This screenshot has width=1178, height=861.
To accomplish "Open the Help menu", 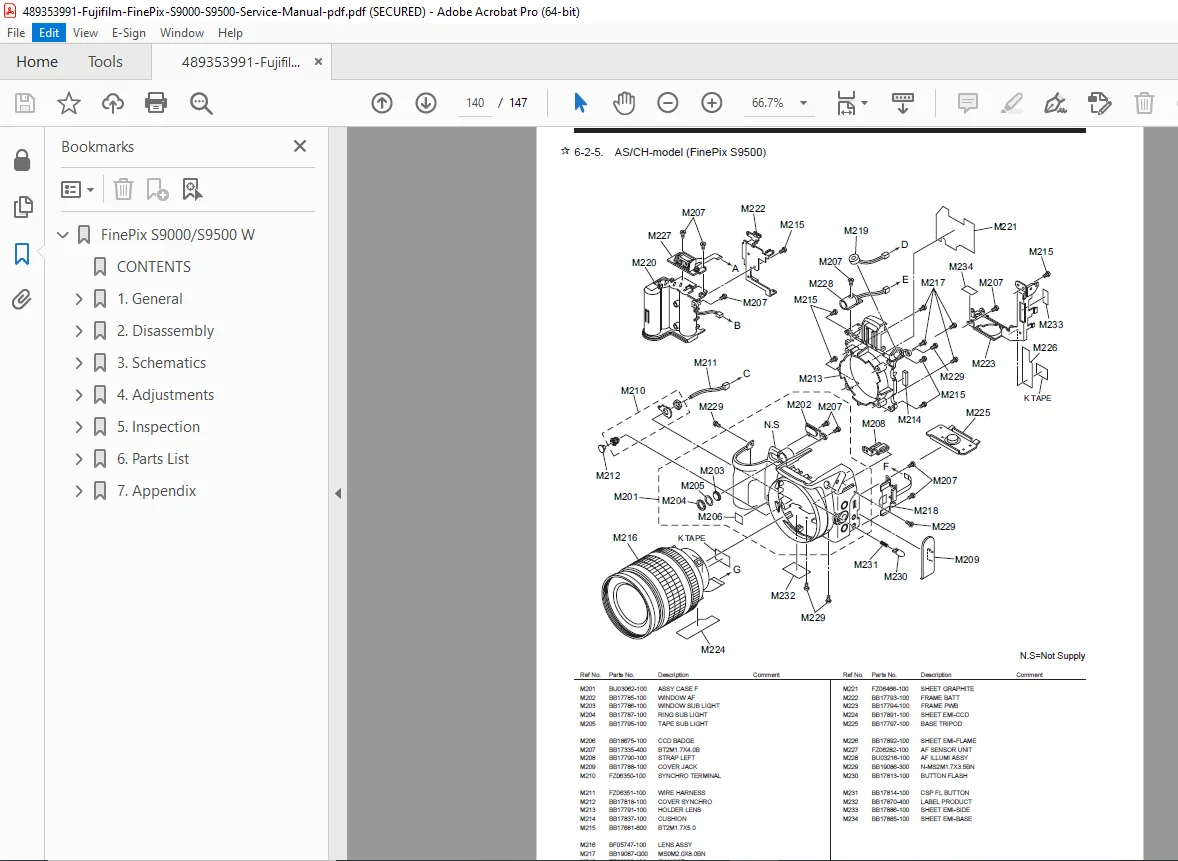I will click(230, 33).
